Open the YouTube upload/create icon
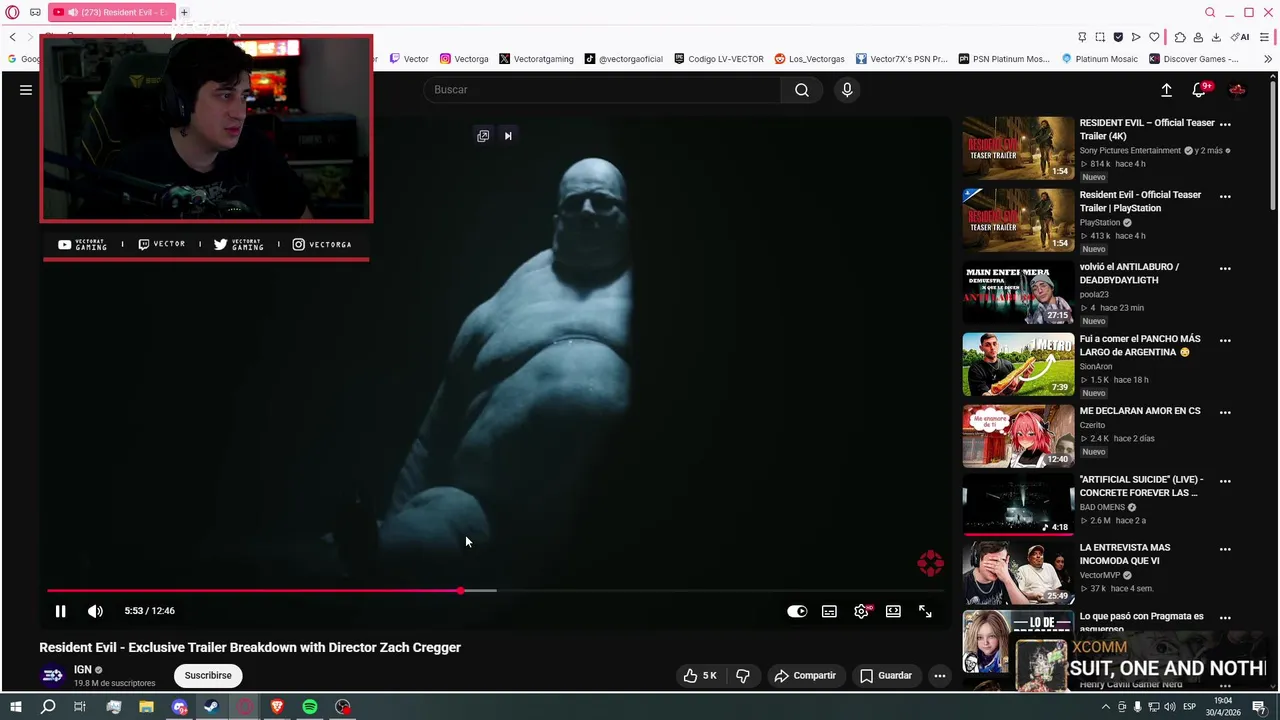This screenshot has width=1280, height=720. [x=1166, y=90]
